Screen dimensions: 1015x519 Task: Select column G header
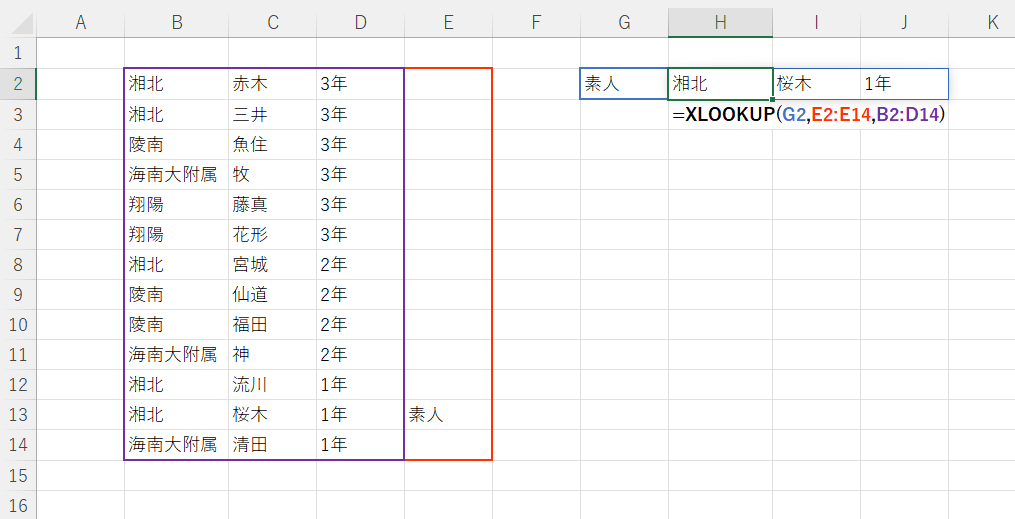point(624,23)
